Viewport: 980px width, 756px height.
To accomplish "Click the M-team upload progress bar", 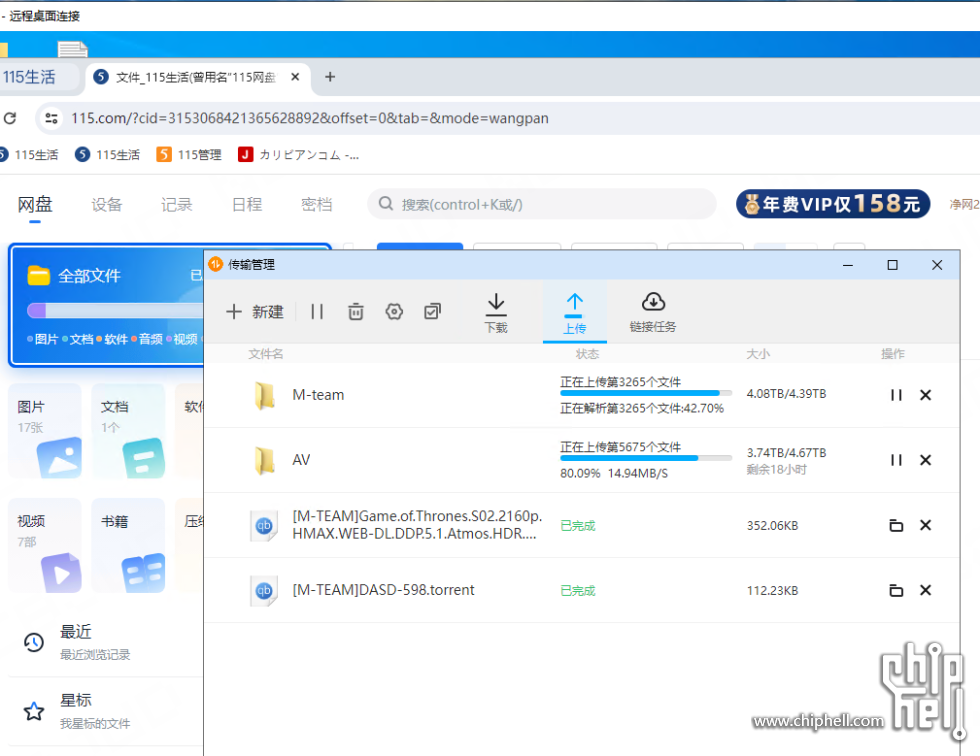I will click(646, 393).
